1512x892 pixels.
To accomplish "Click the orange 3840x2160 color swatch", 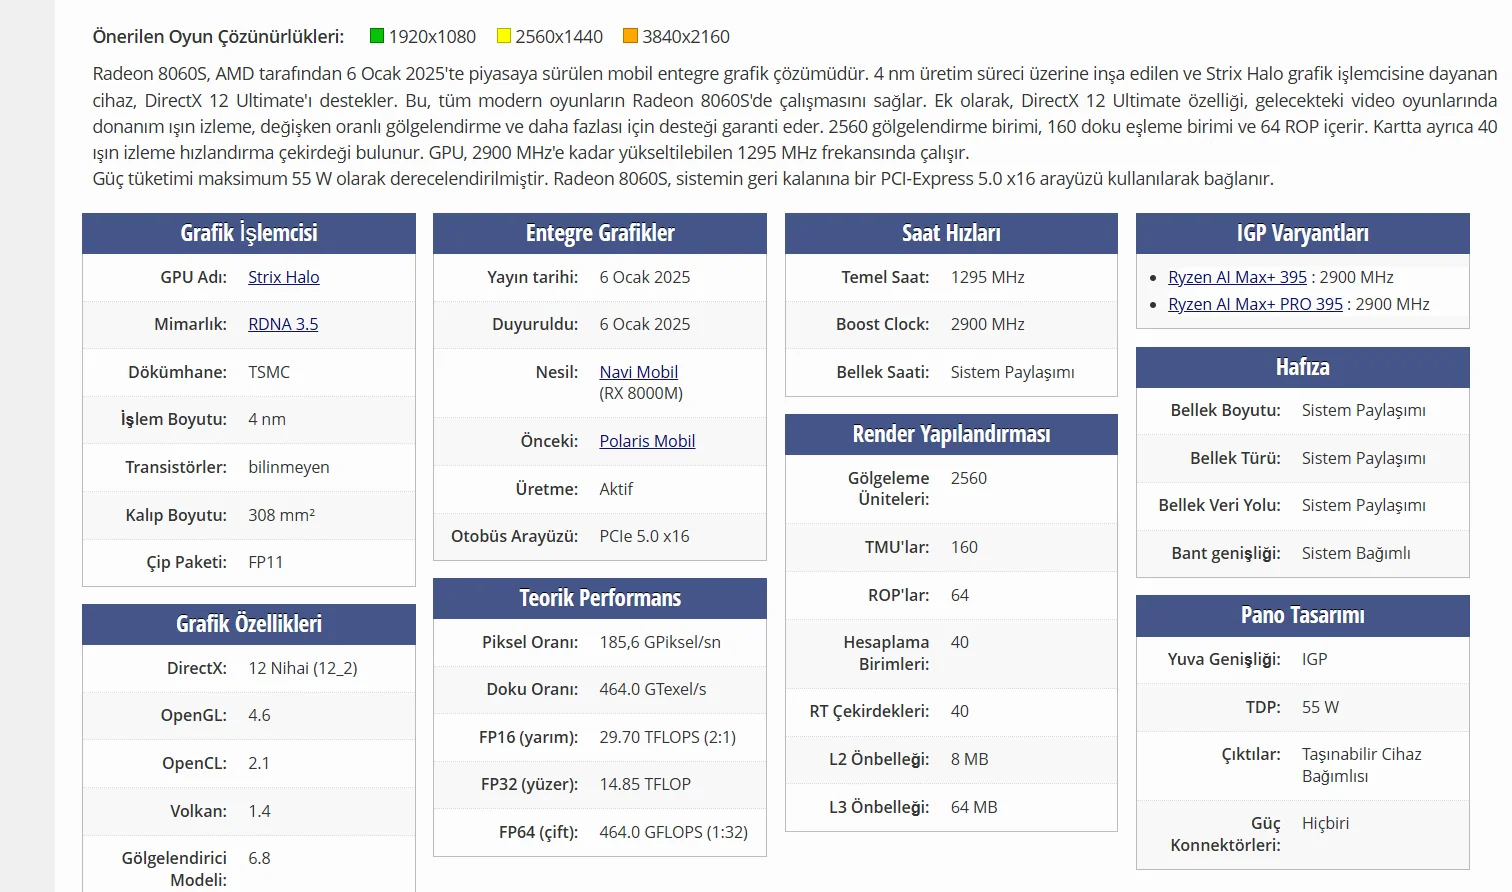I will pos(630,36).
